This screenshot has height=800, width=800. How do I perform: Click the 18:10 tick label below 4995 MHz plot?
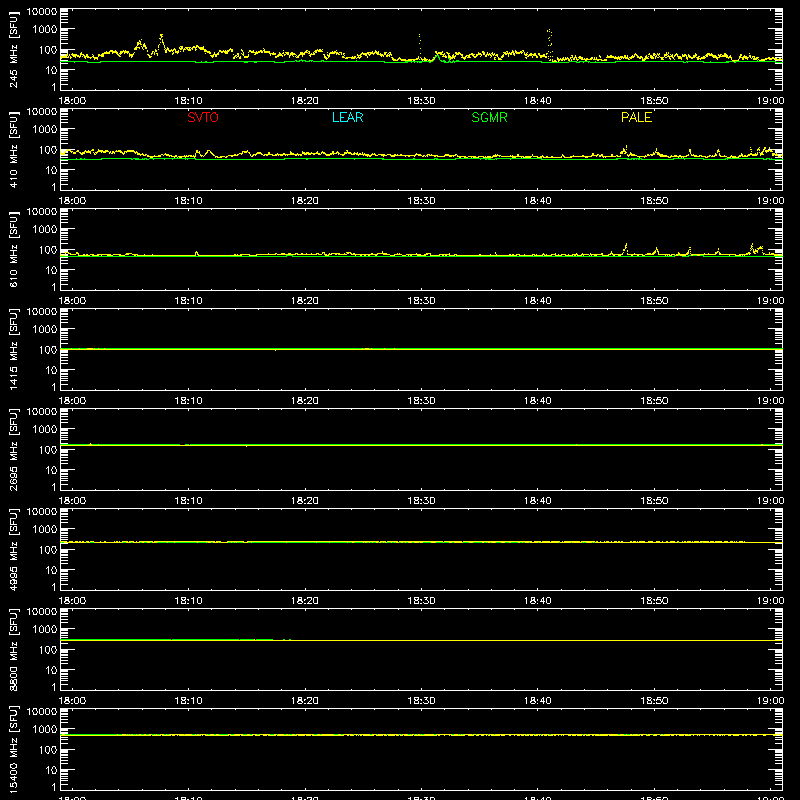pos(188,601)
